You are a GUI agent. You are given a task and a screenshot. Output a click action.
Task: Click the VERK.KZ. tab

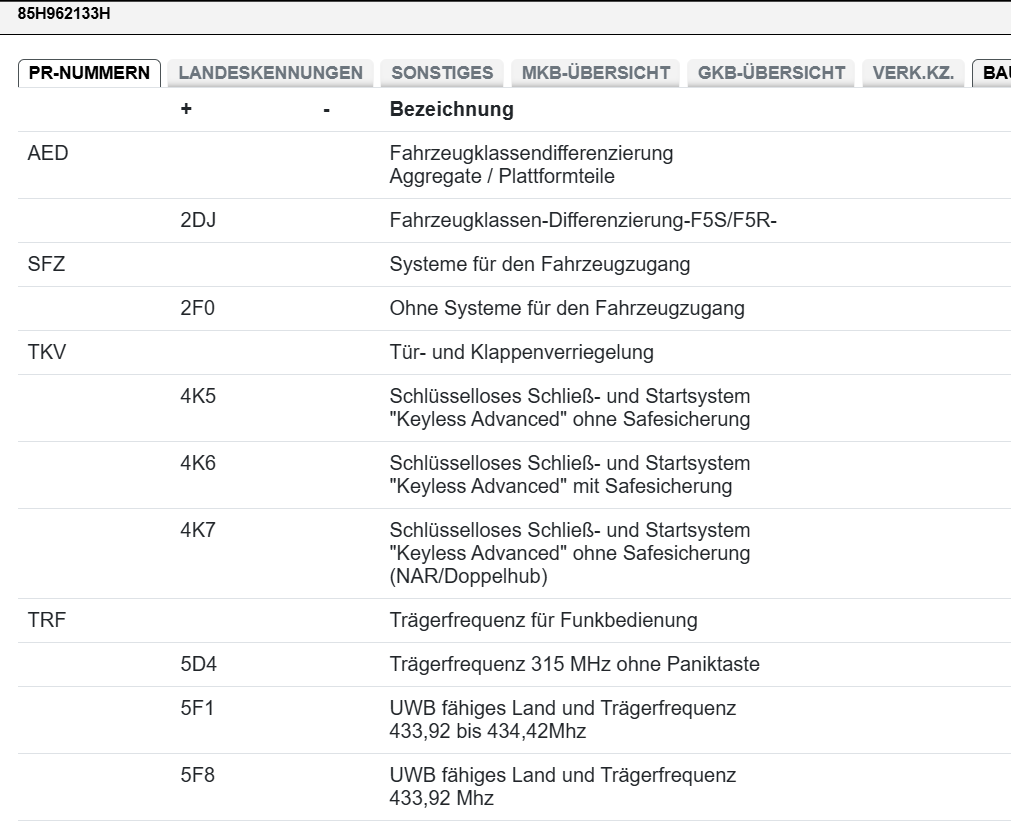913,73
